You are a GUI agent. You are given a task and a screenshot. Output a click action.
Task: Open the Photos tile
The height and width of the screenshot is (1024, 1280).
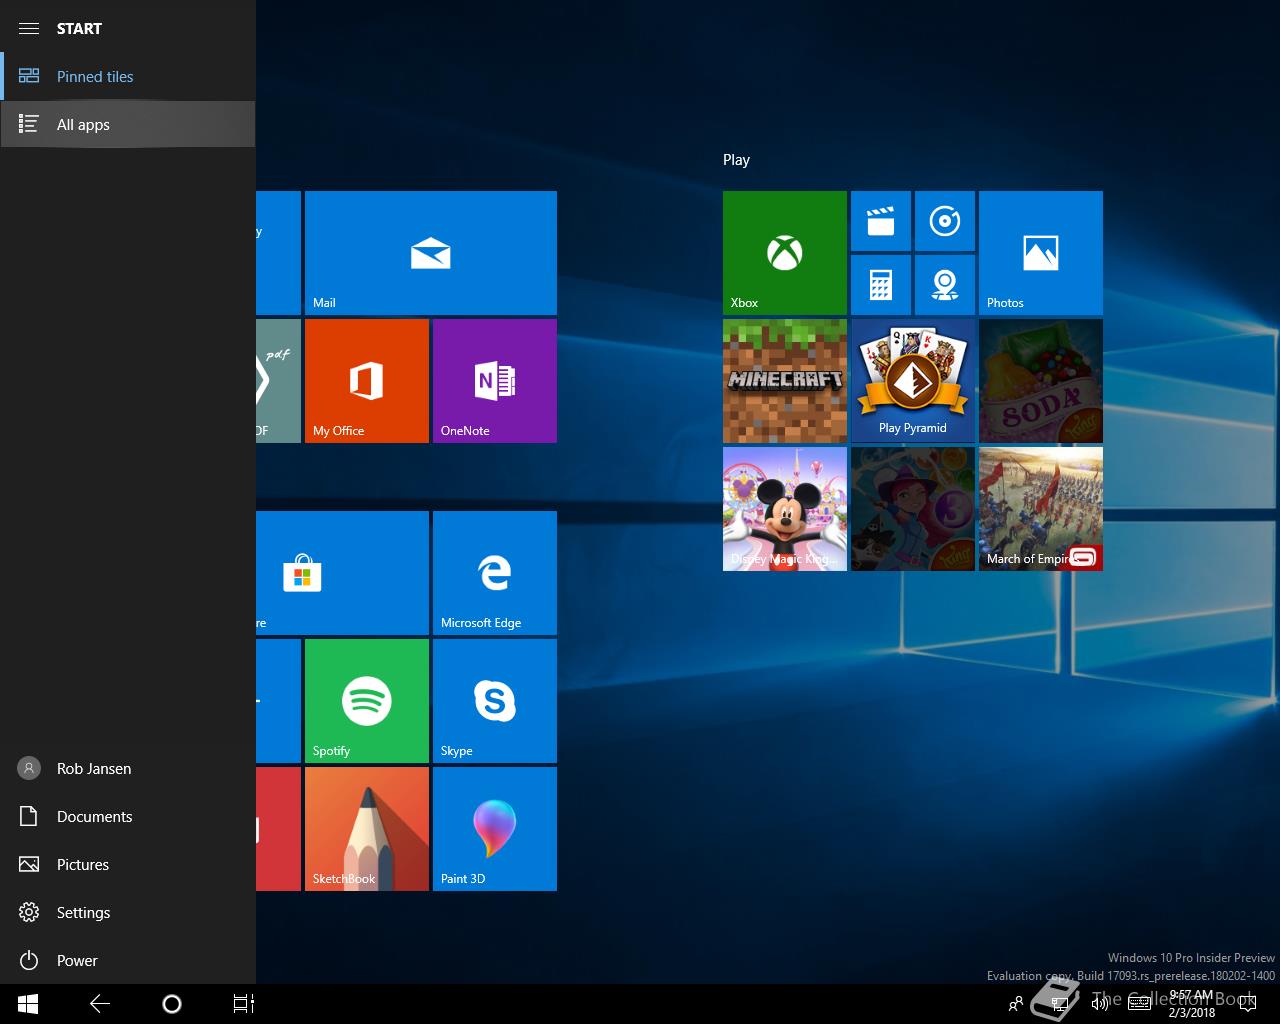click(x=1041, y=253)
